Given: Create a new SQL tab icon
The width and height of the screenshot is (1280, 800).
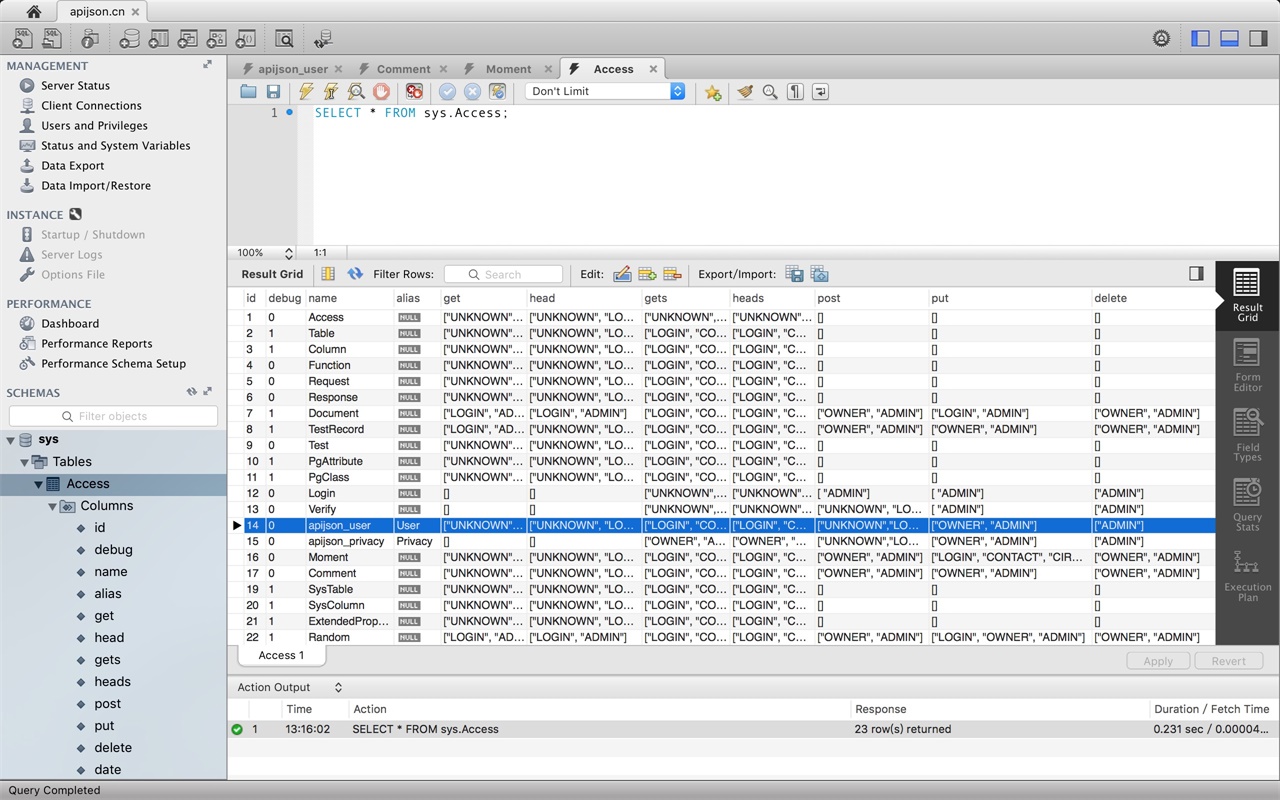Looking at the screenshot, I should 22,39.
